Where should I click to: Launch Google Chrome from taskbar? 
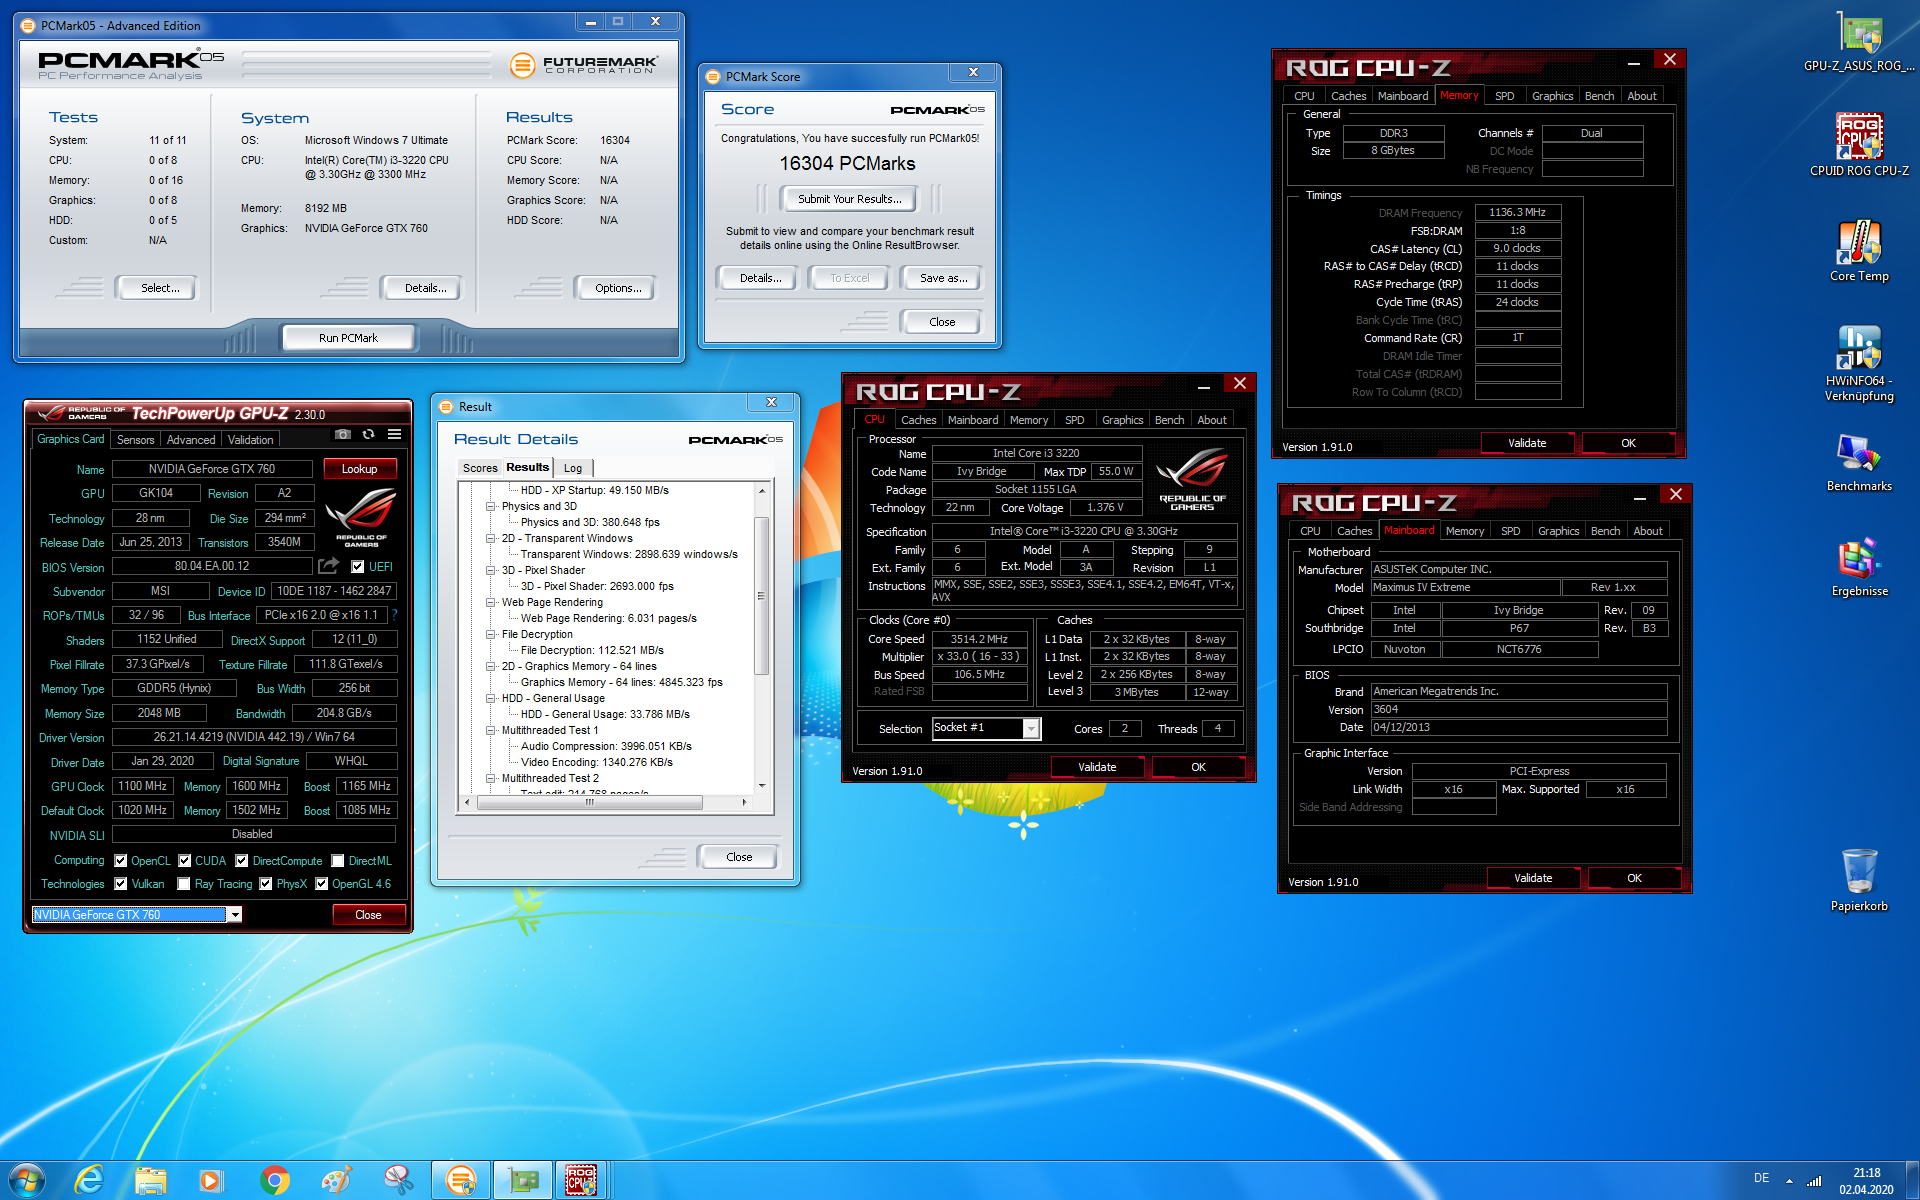[274, 1180]
